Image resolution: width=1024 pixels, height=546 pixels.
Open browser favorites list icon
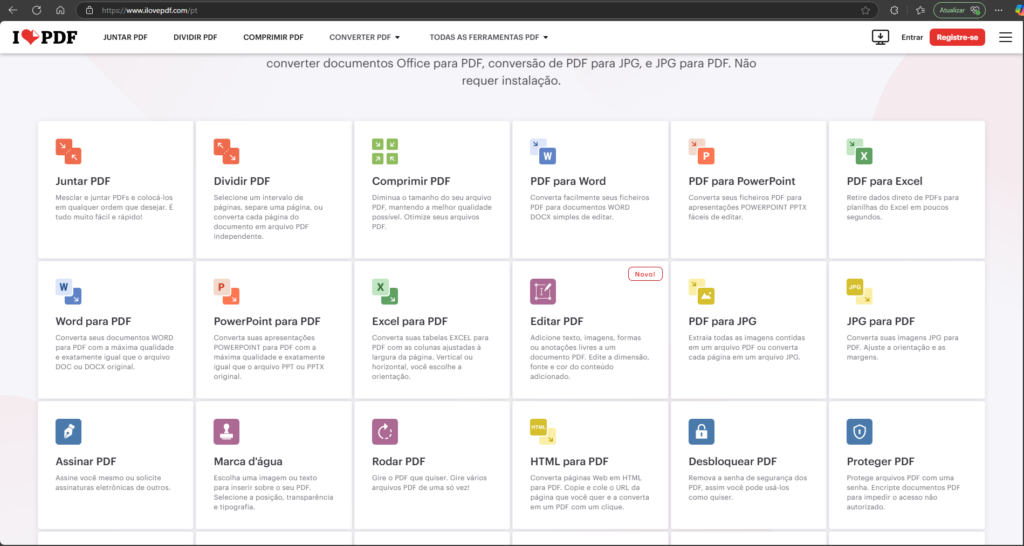point(920,10)
